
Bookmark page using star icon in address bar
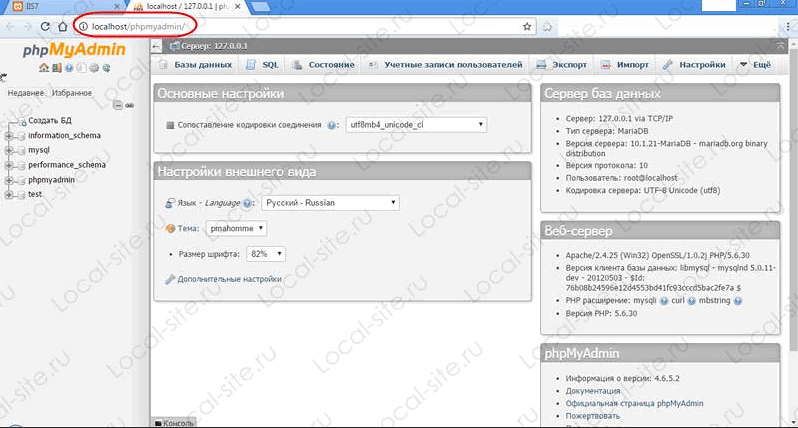point(527,26)
